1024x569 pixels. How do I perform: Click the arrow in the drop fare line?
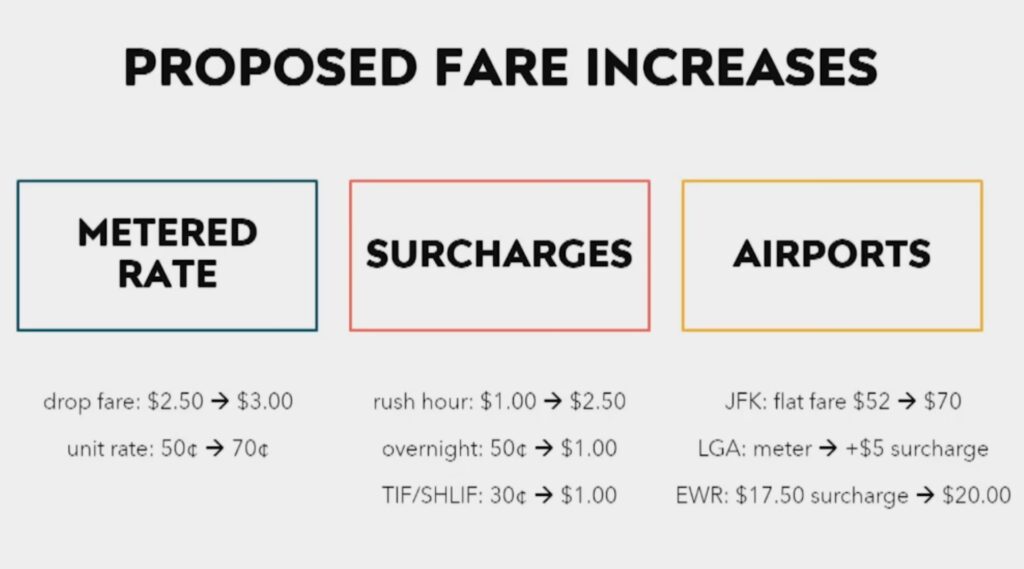[220, 402]
